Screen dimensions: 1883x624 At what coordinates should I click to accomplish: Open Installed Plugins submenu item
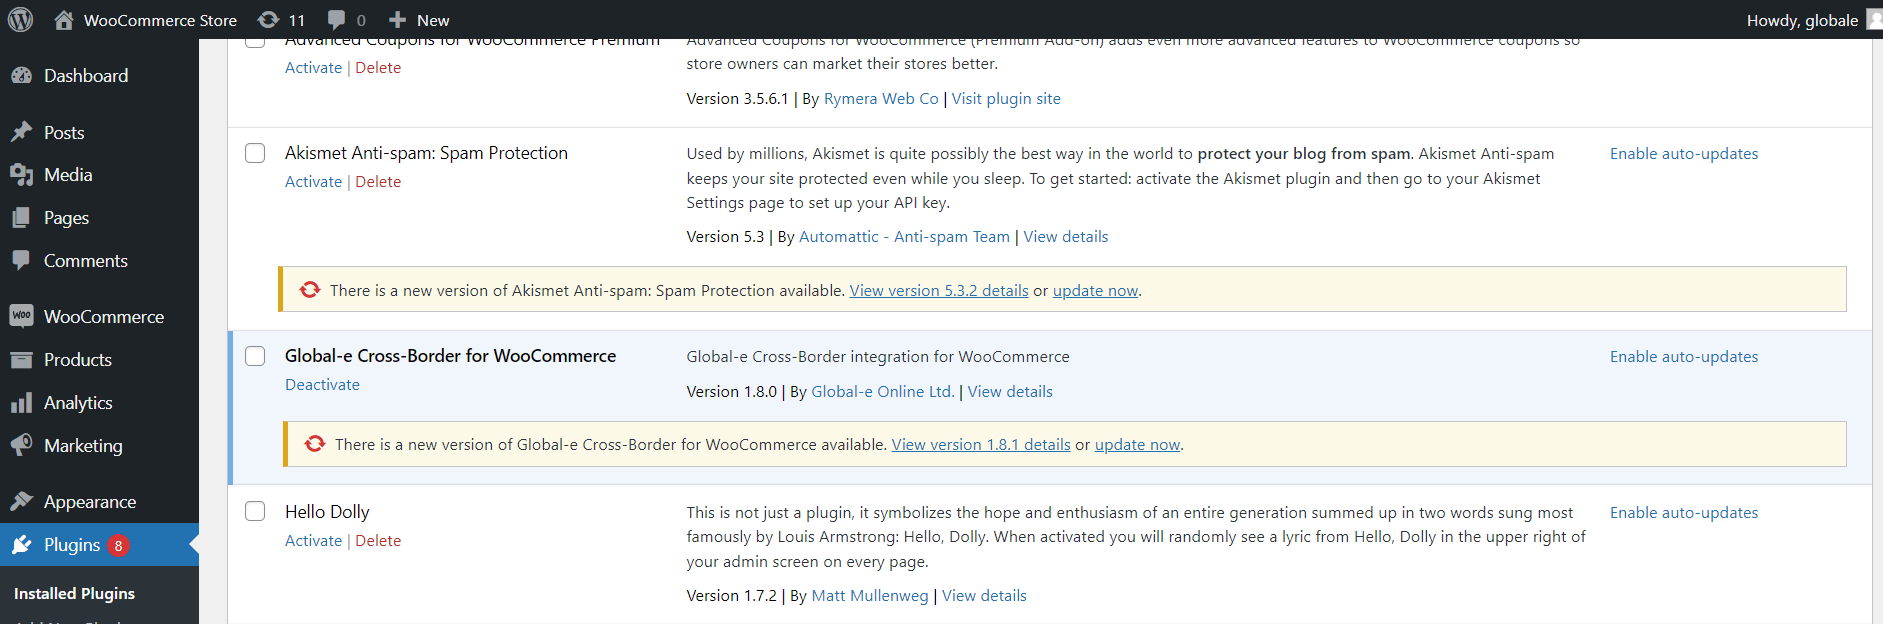tap(74, 593)
